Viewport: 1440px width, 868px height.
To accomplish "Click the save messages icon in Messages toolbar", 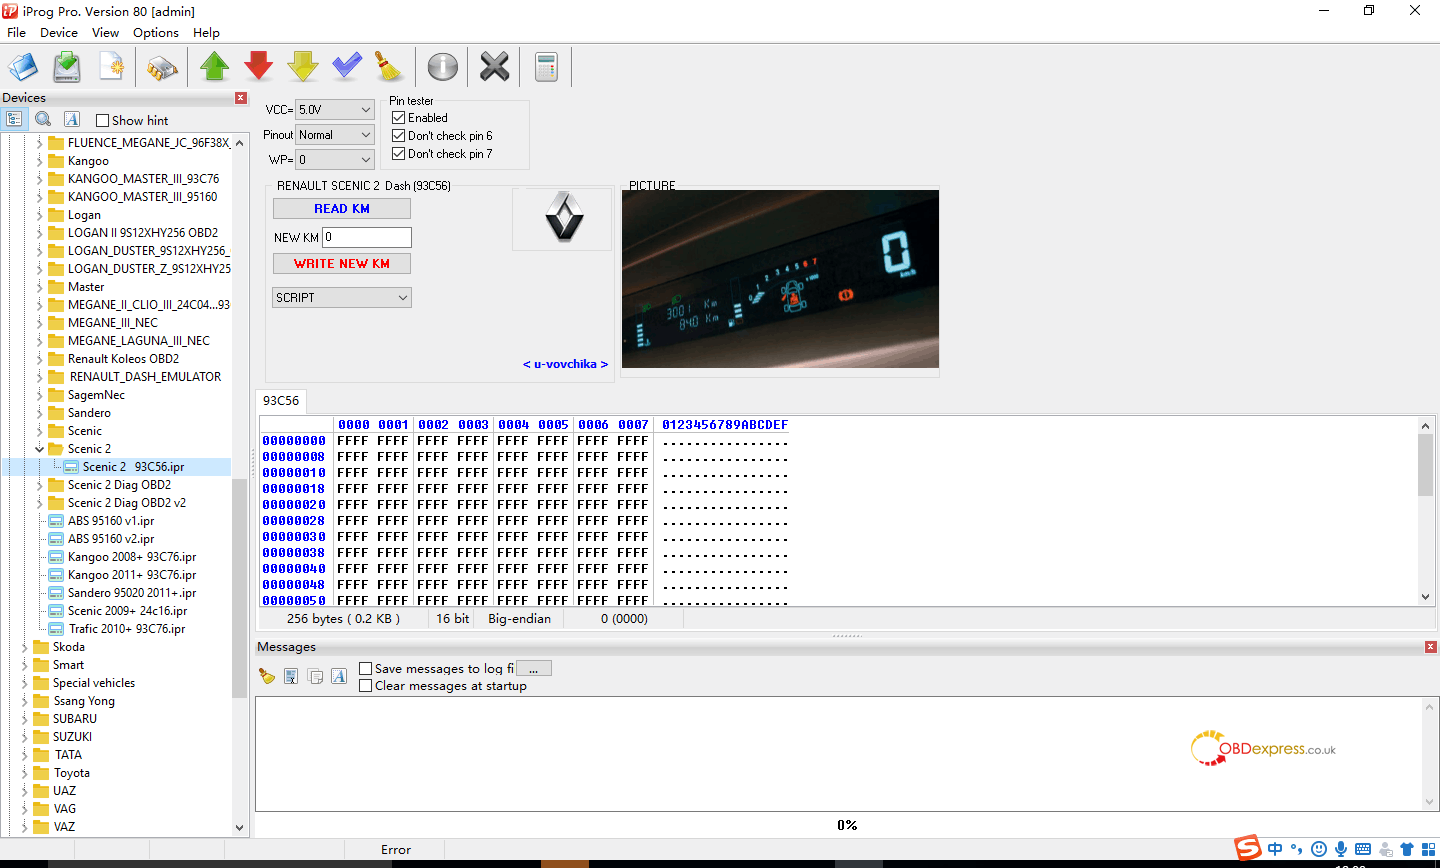I will click(x=291, y=677).
